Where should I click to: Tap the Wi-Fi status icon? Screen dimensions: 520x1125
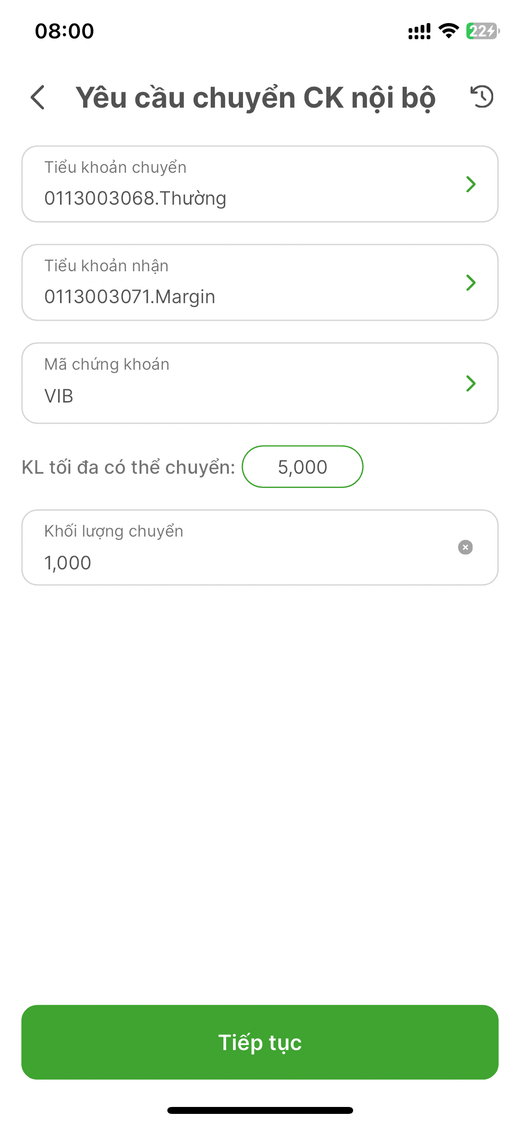[450, 31]
